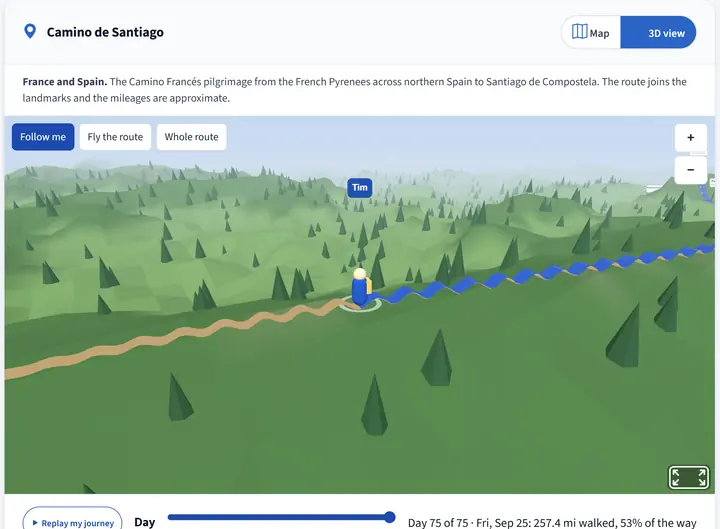Viewport: 720px width, 529px height.
Task: Start the Fly the route animation
Action: pos(115,137)
